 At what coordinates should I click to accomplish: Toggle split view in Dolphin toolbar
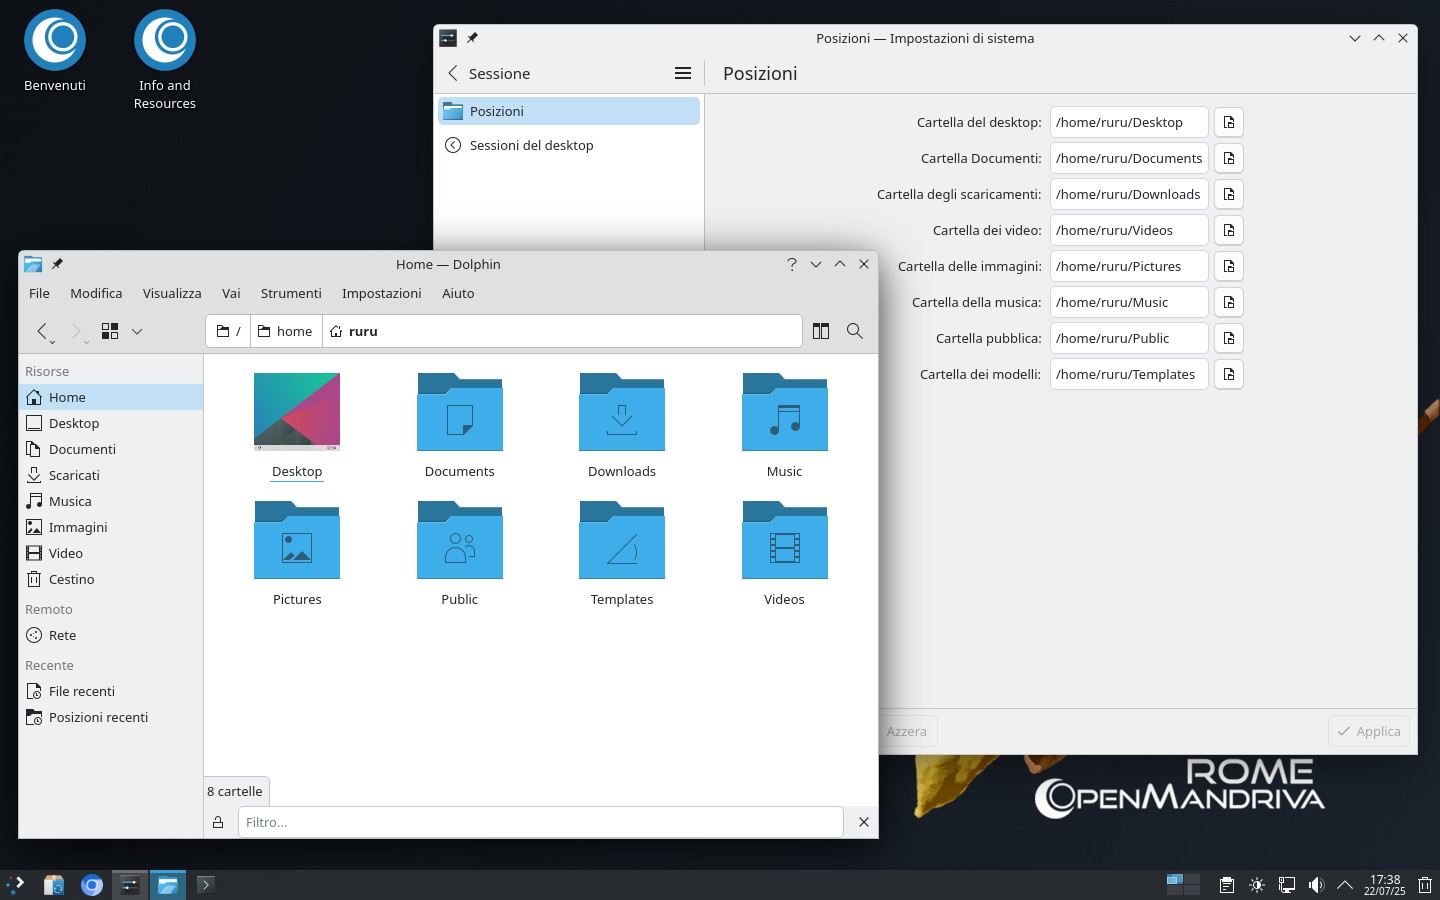[821, 331]
